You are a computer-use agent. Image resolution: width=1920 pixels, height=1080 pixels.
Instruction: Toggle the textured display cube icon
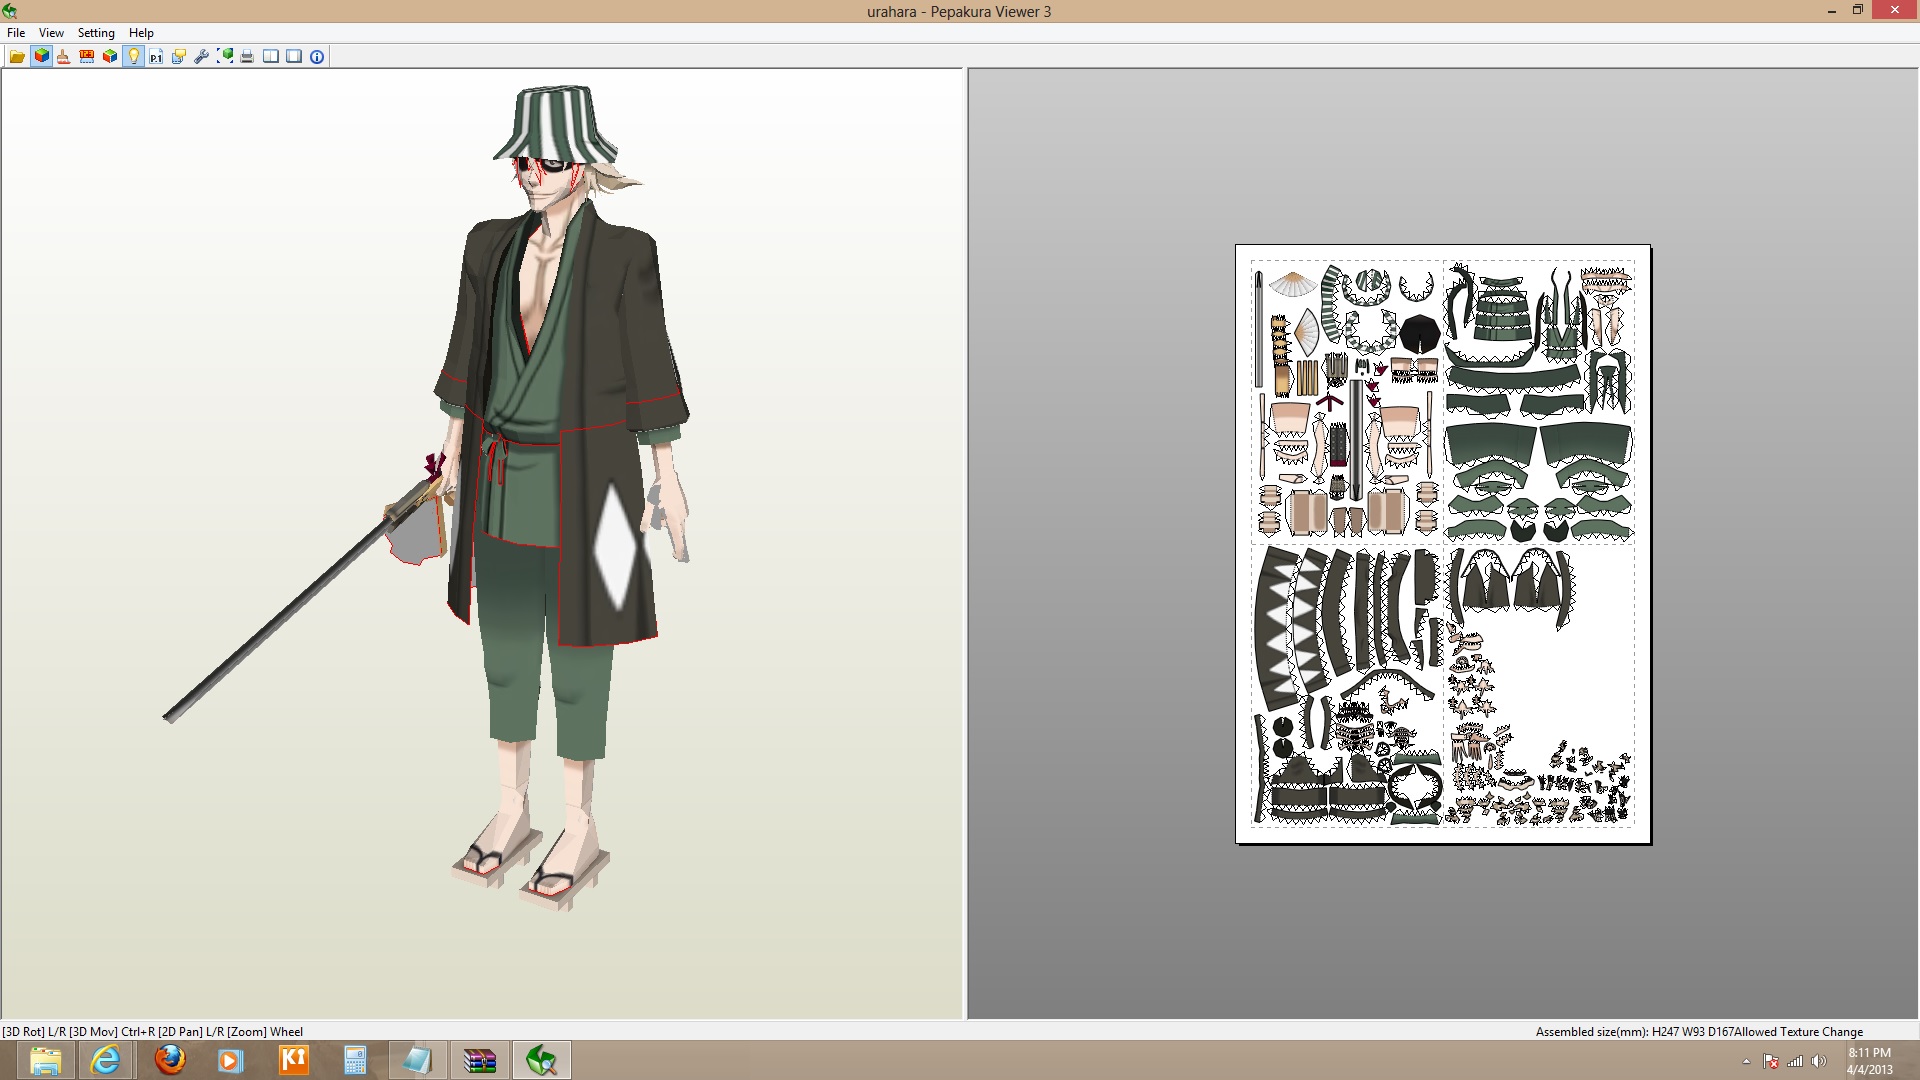(x=40, y=56)
